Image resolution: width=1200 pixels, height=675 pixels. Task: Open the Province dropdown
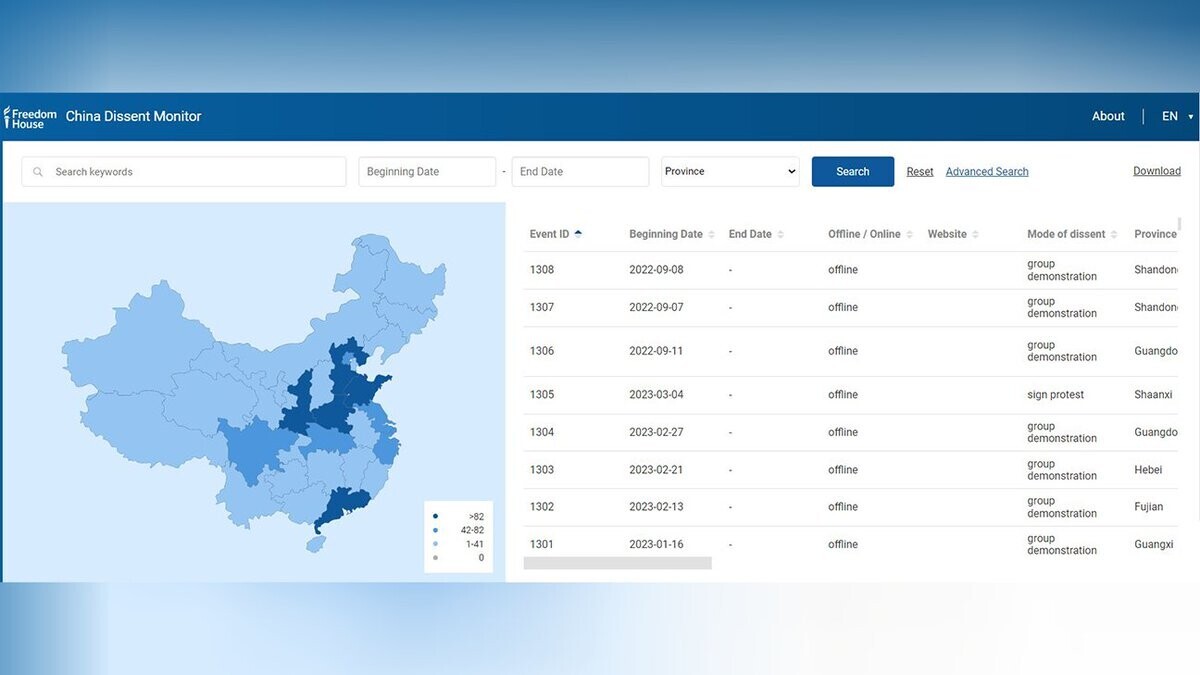tap(730, 172)
